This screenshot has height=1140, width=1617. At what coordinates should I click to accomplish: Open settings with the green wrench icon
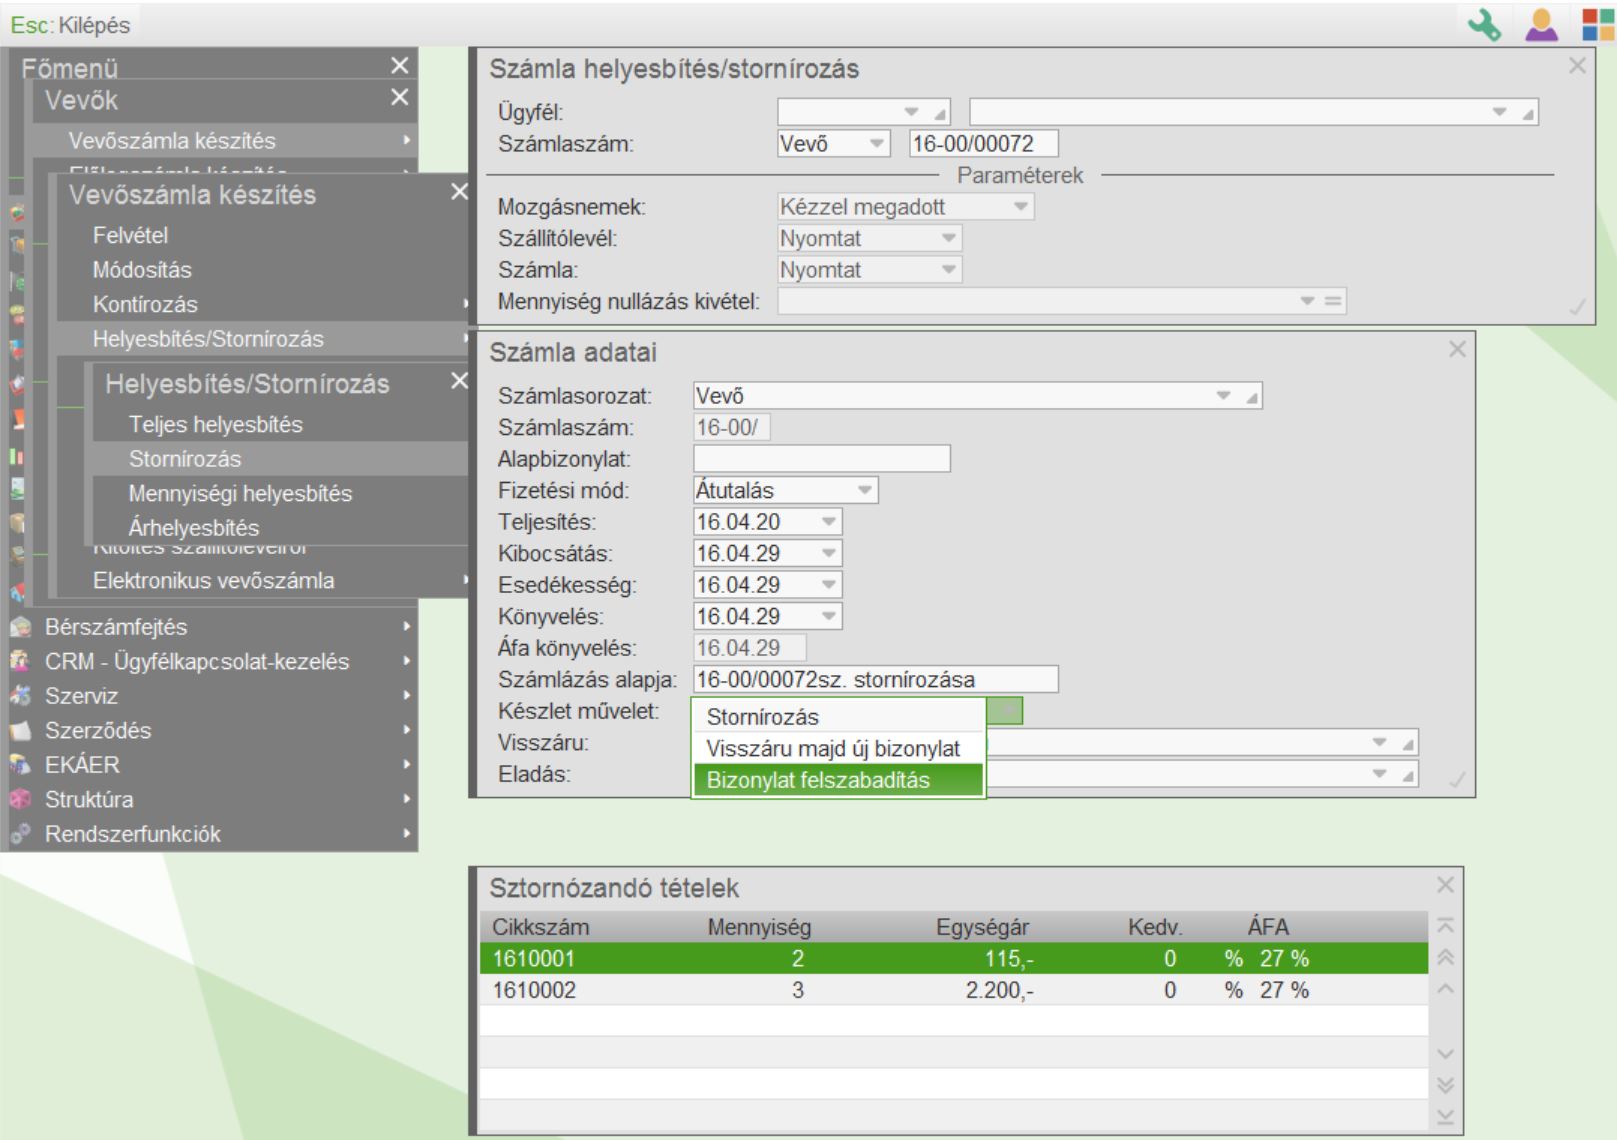click(x=1484, y=25)
